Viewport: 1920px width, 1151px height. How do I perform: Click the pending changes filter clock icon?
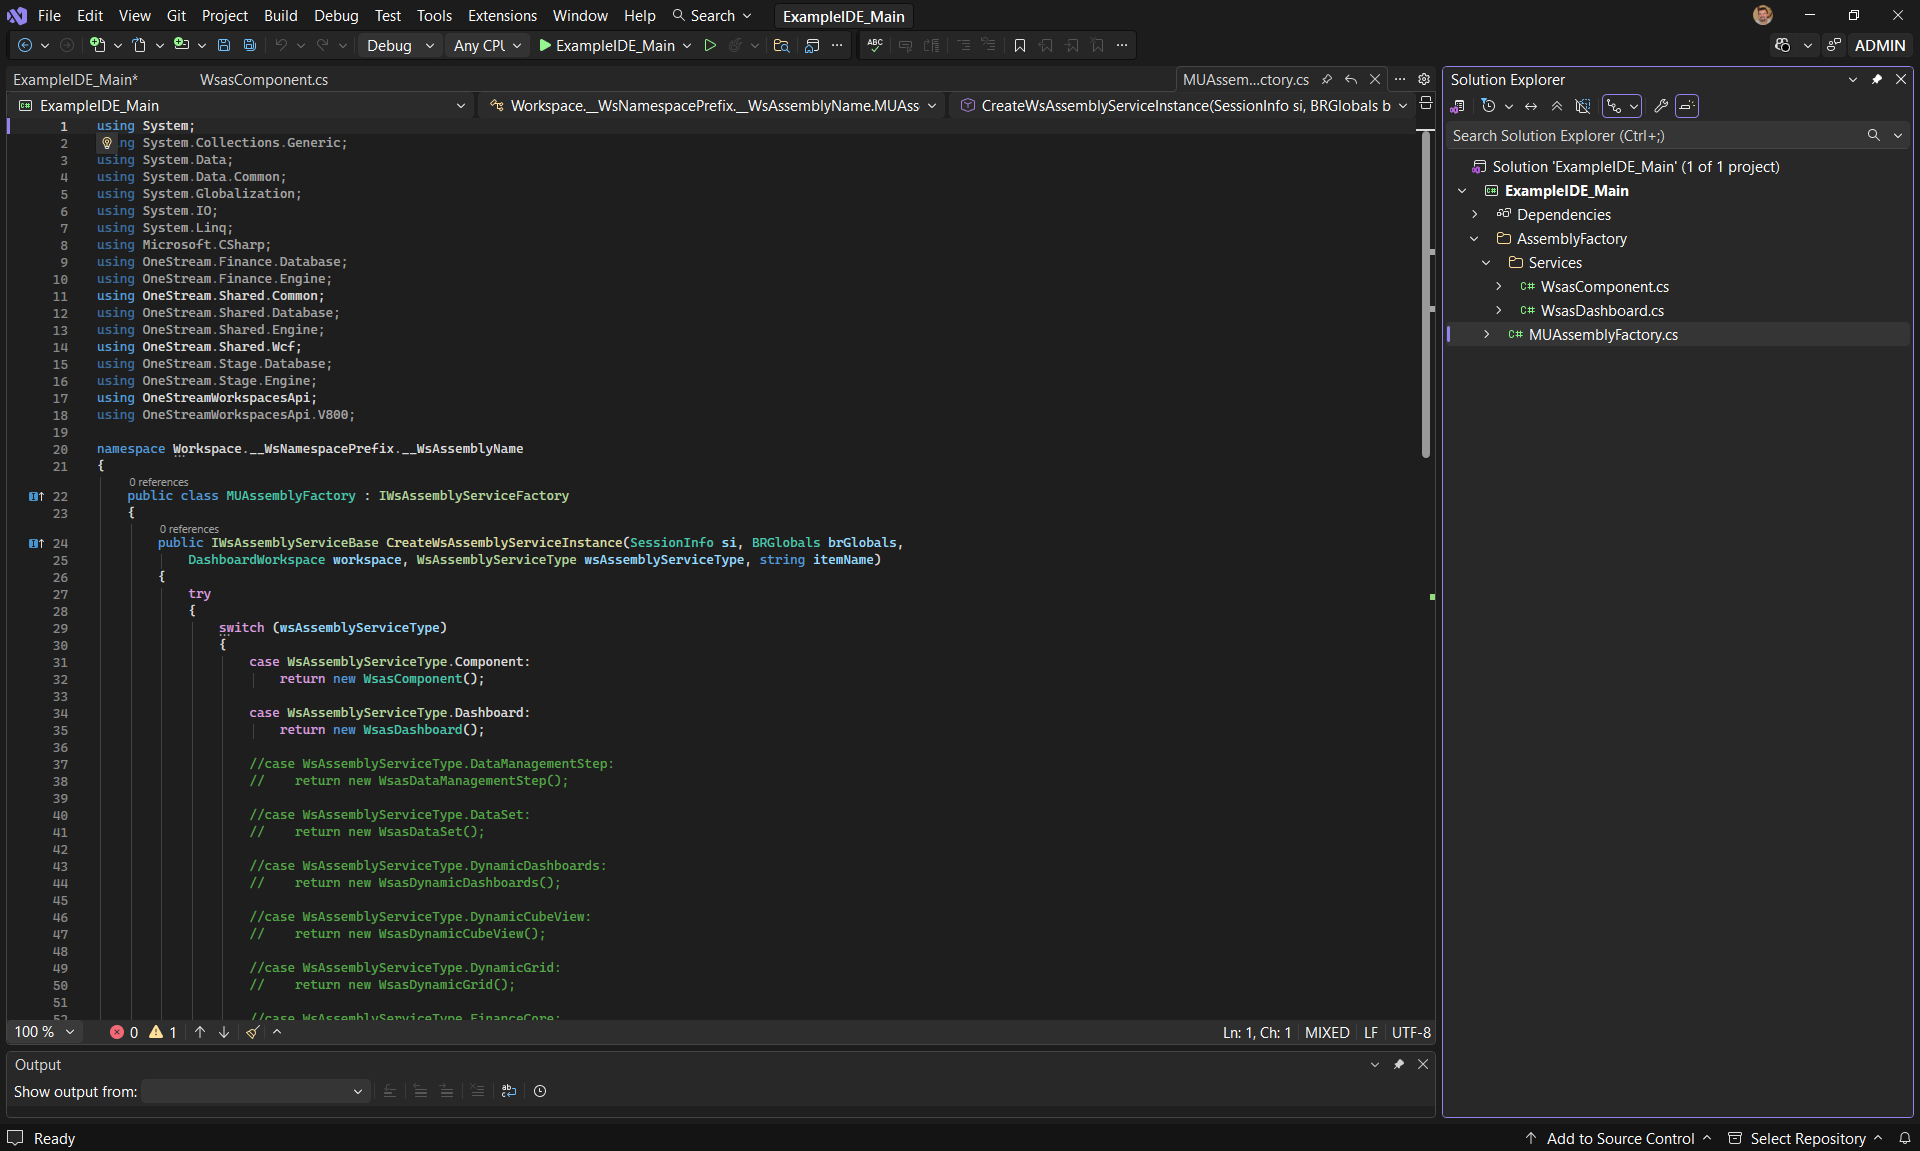point(1488,106)
